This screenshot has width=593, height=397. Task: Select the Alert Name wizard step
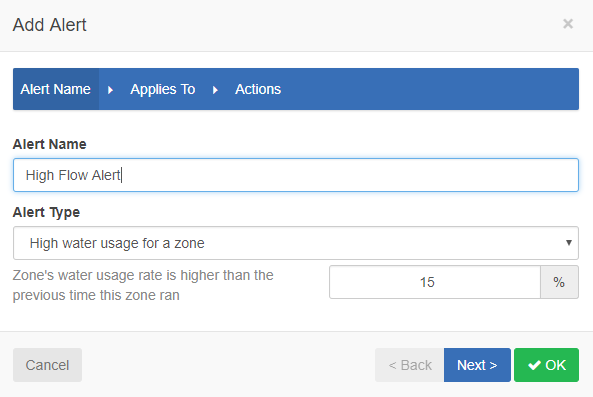click(x=56, y=89)
